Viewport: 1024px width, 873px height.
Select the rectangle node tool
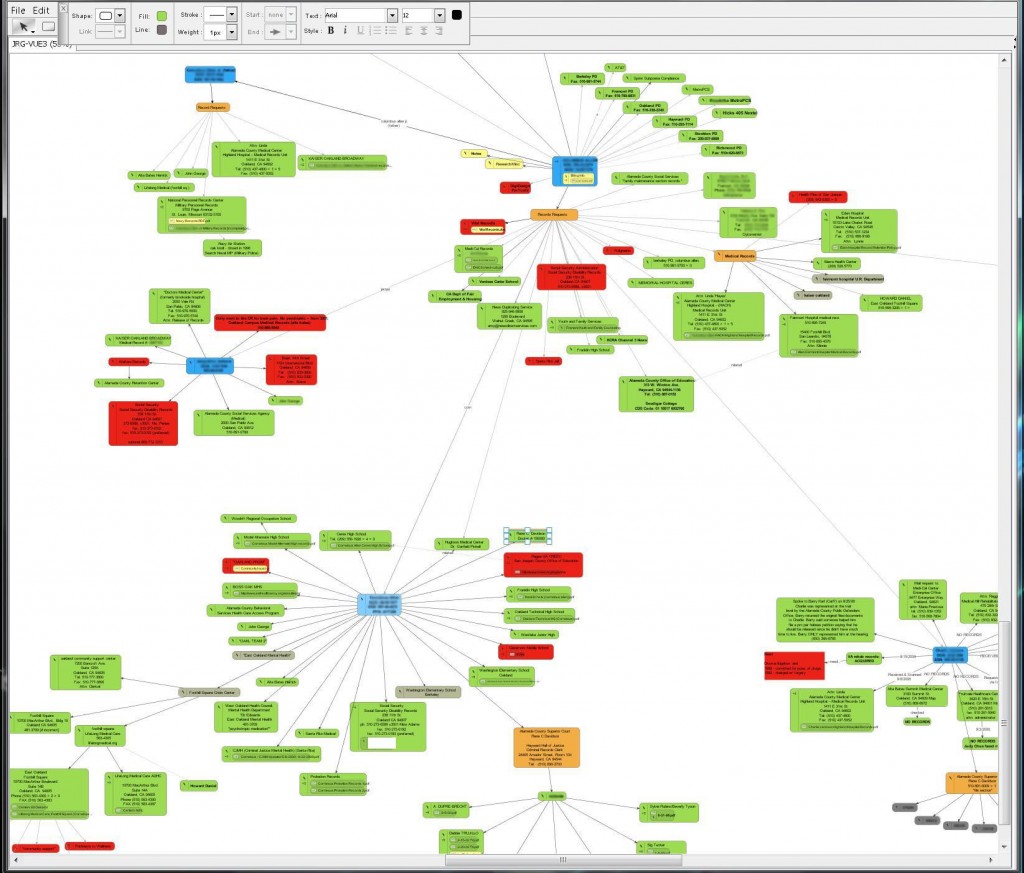pos(48,26)
